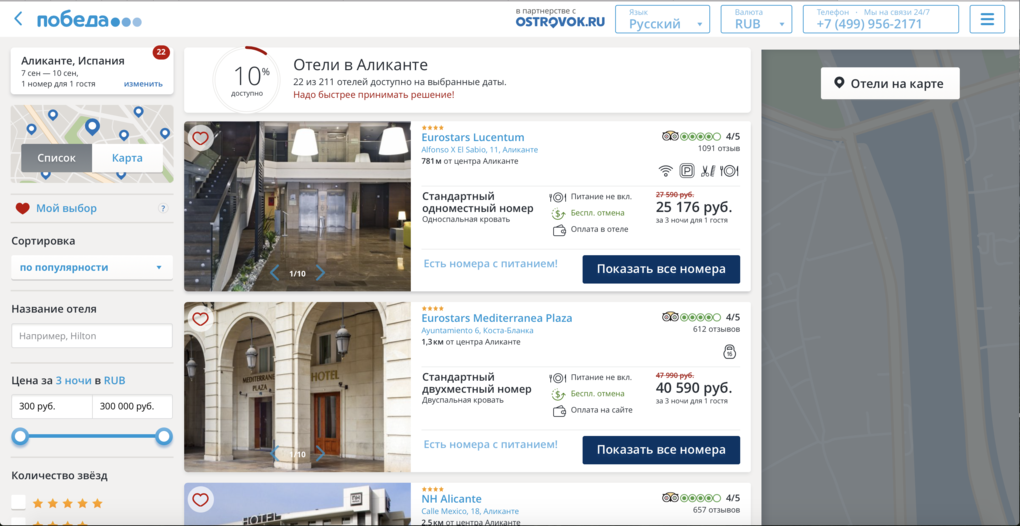1020x526 pixels.
Task: Click Ayuntamiento 6, Коста-Бланка address link
Action: pyautogui.click(x=477, y=330)
